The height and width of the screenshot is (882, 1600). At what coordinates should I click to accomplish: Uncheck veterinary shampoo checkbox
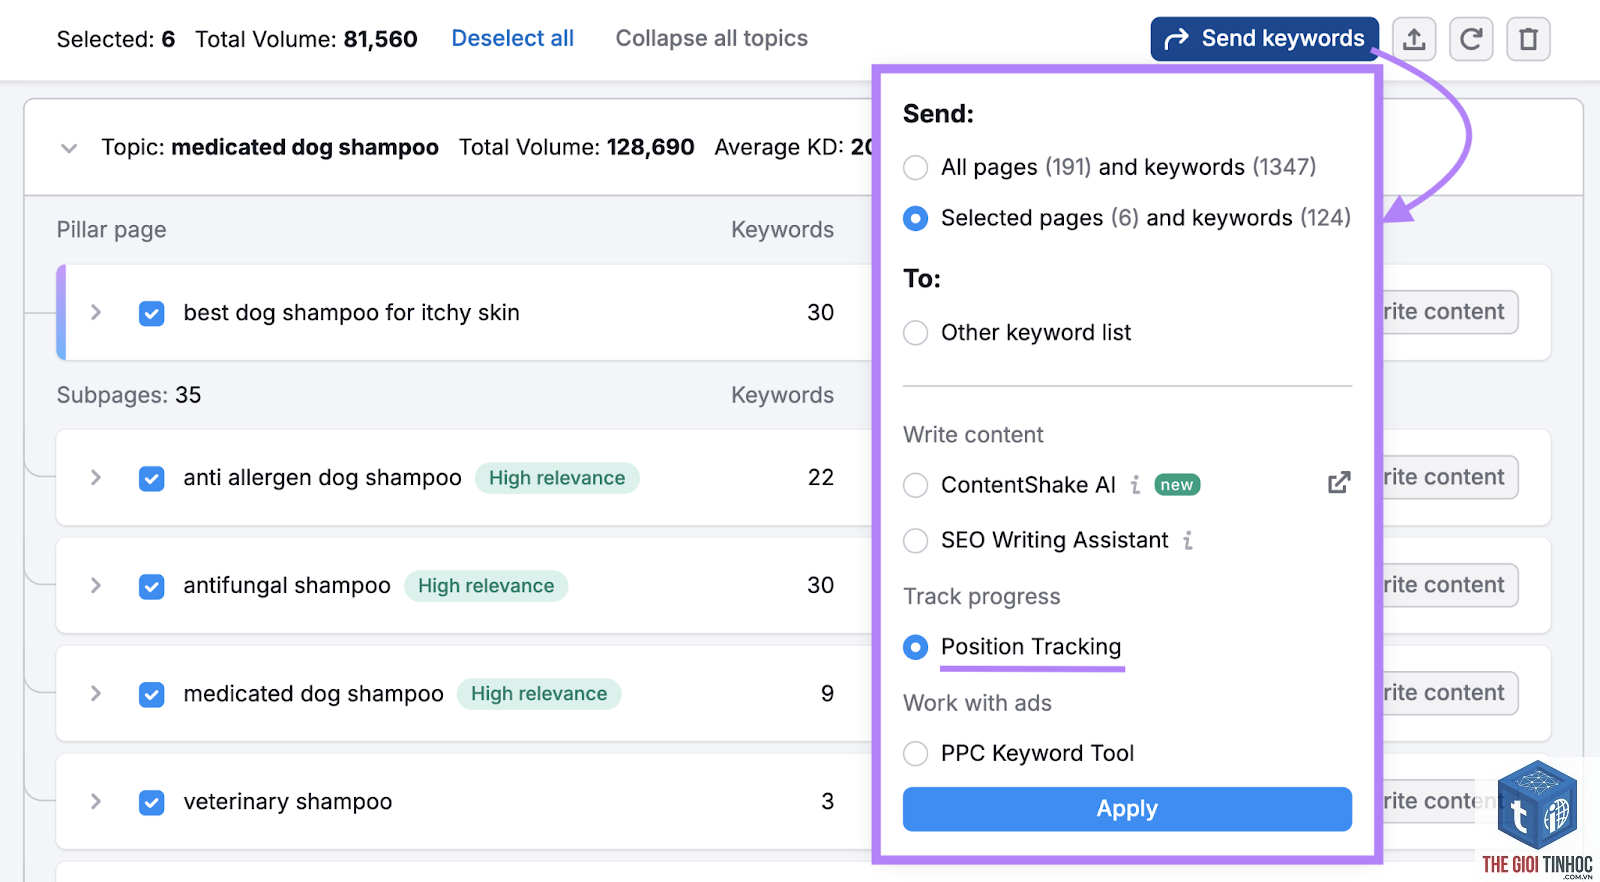(x=152, y=802)
